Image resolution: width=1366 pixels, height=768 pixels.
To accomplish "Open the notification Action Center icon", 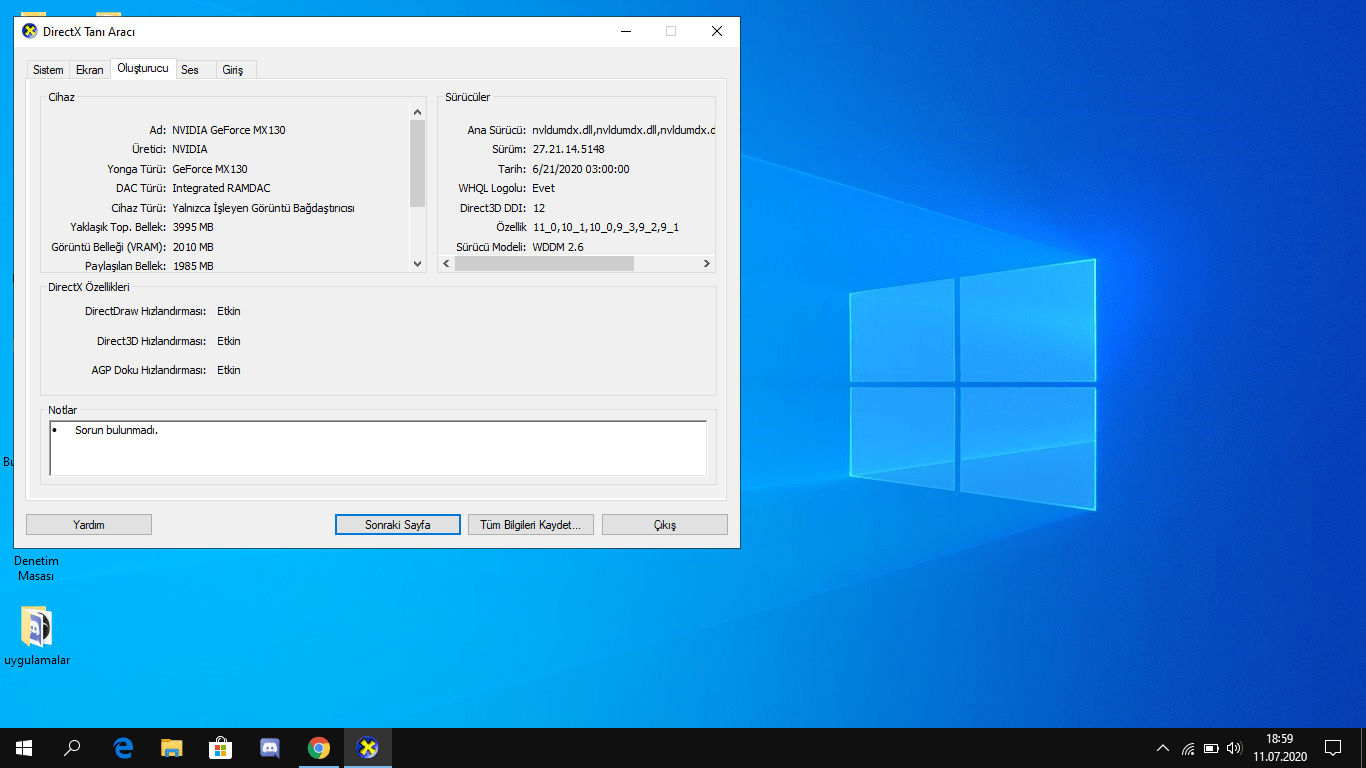I will click(x=1333, y=748).
